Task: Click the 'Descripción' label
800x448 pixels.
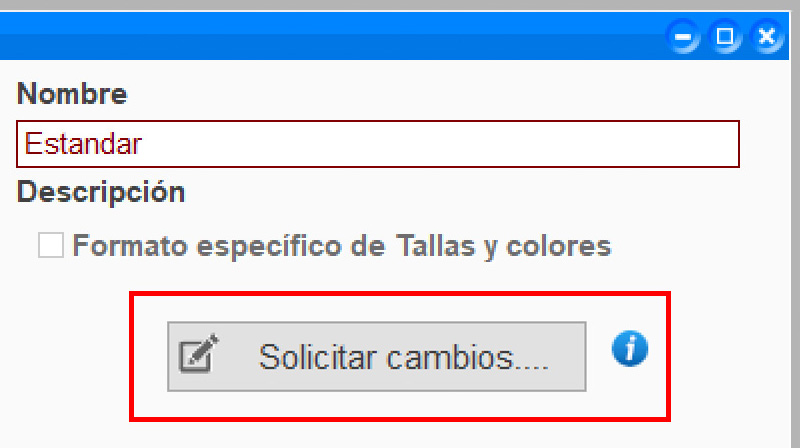Action: pos(101,192)
